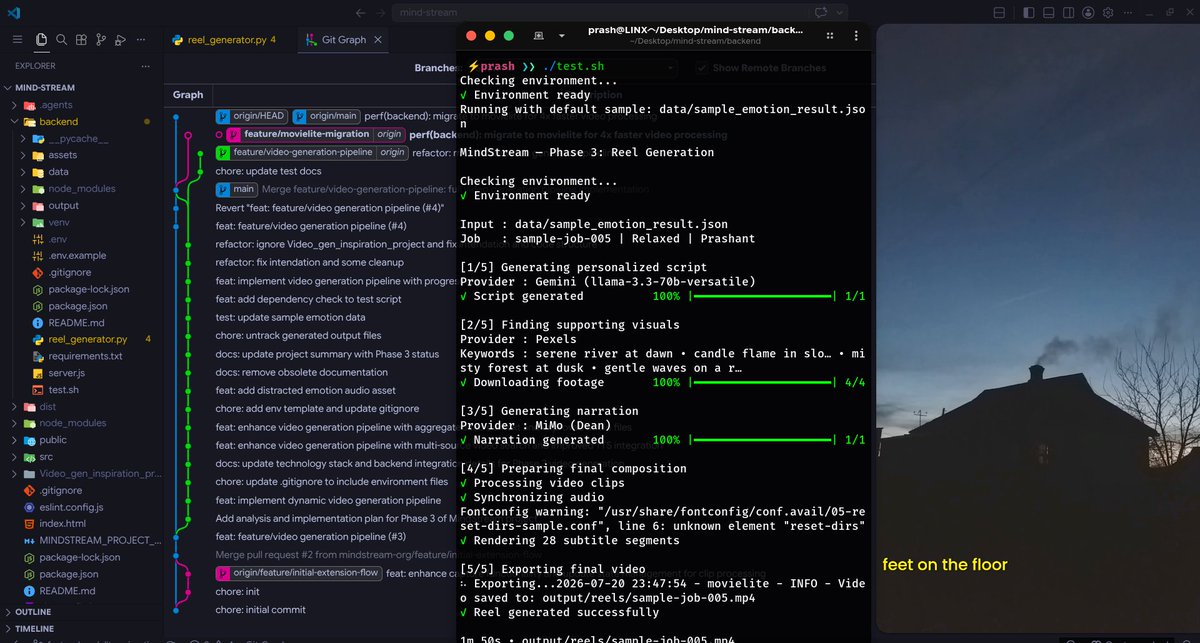The image size is (1200, 643).
Task: Open the Customize Layout icon
Action: tap(1001, 13)
